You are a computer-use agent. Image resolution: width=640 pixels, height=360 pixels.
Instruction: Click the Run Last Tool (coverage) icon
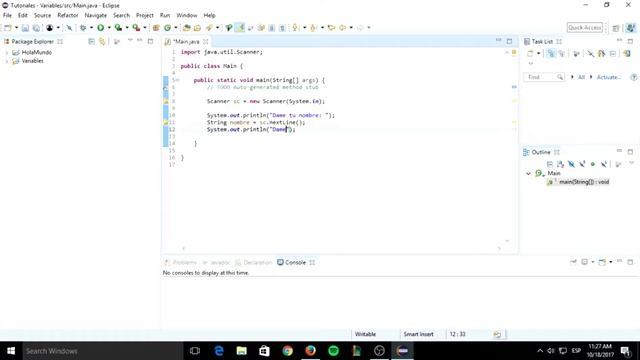[118, 28]
